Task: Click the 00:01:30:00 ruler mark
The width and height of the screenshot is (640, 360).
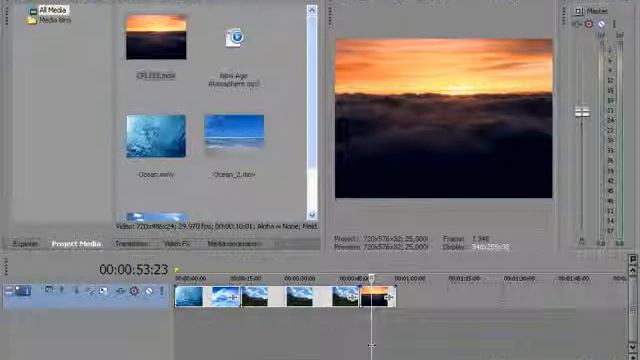Action: pos(519,278)
